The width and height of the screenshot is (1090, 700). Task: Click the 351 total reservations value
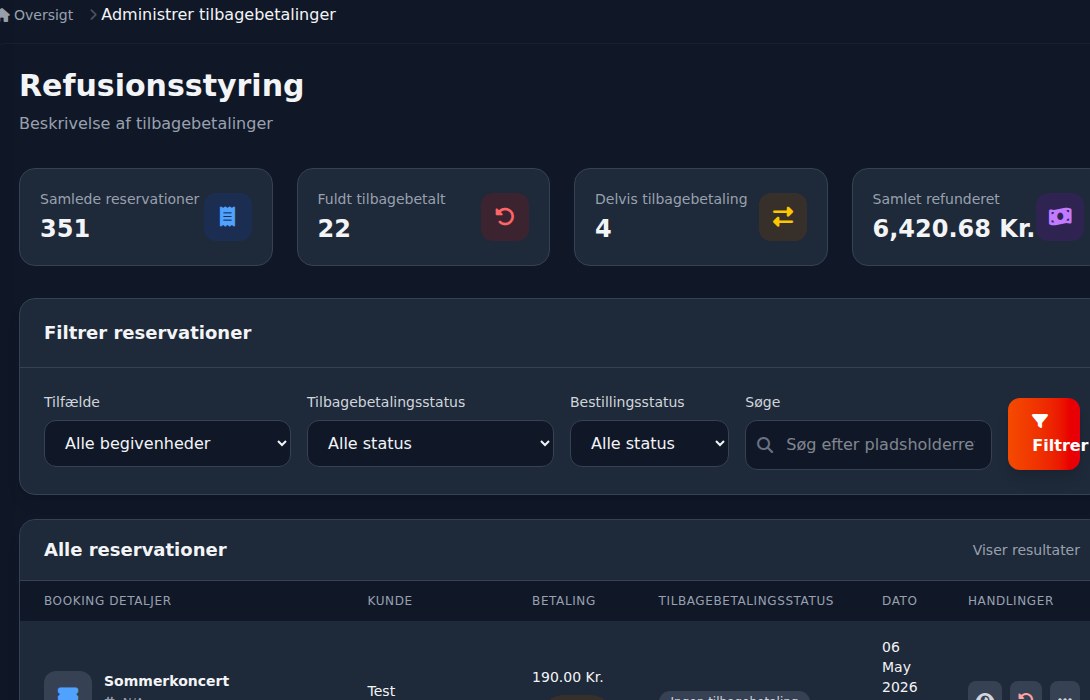pyautogui.click(x=65, y=228)
